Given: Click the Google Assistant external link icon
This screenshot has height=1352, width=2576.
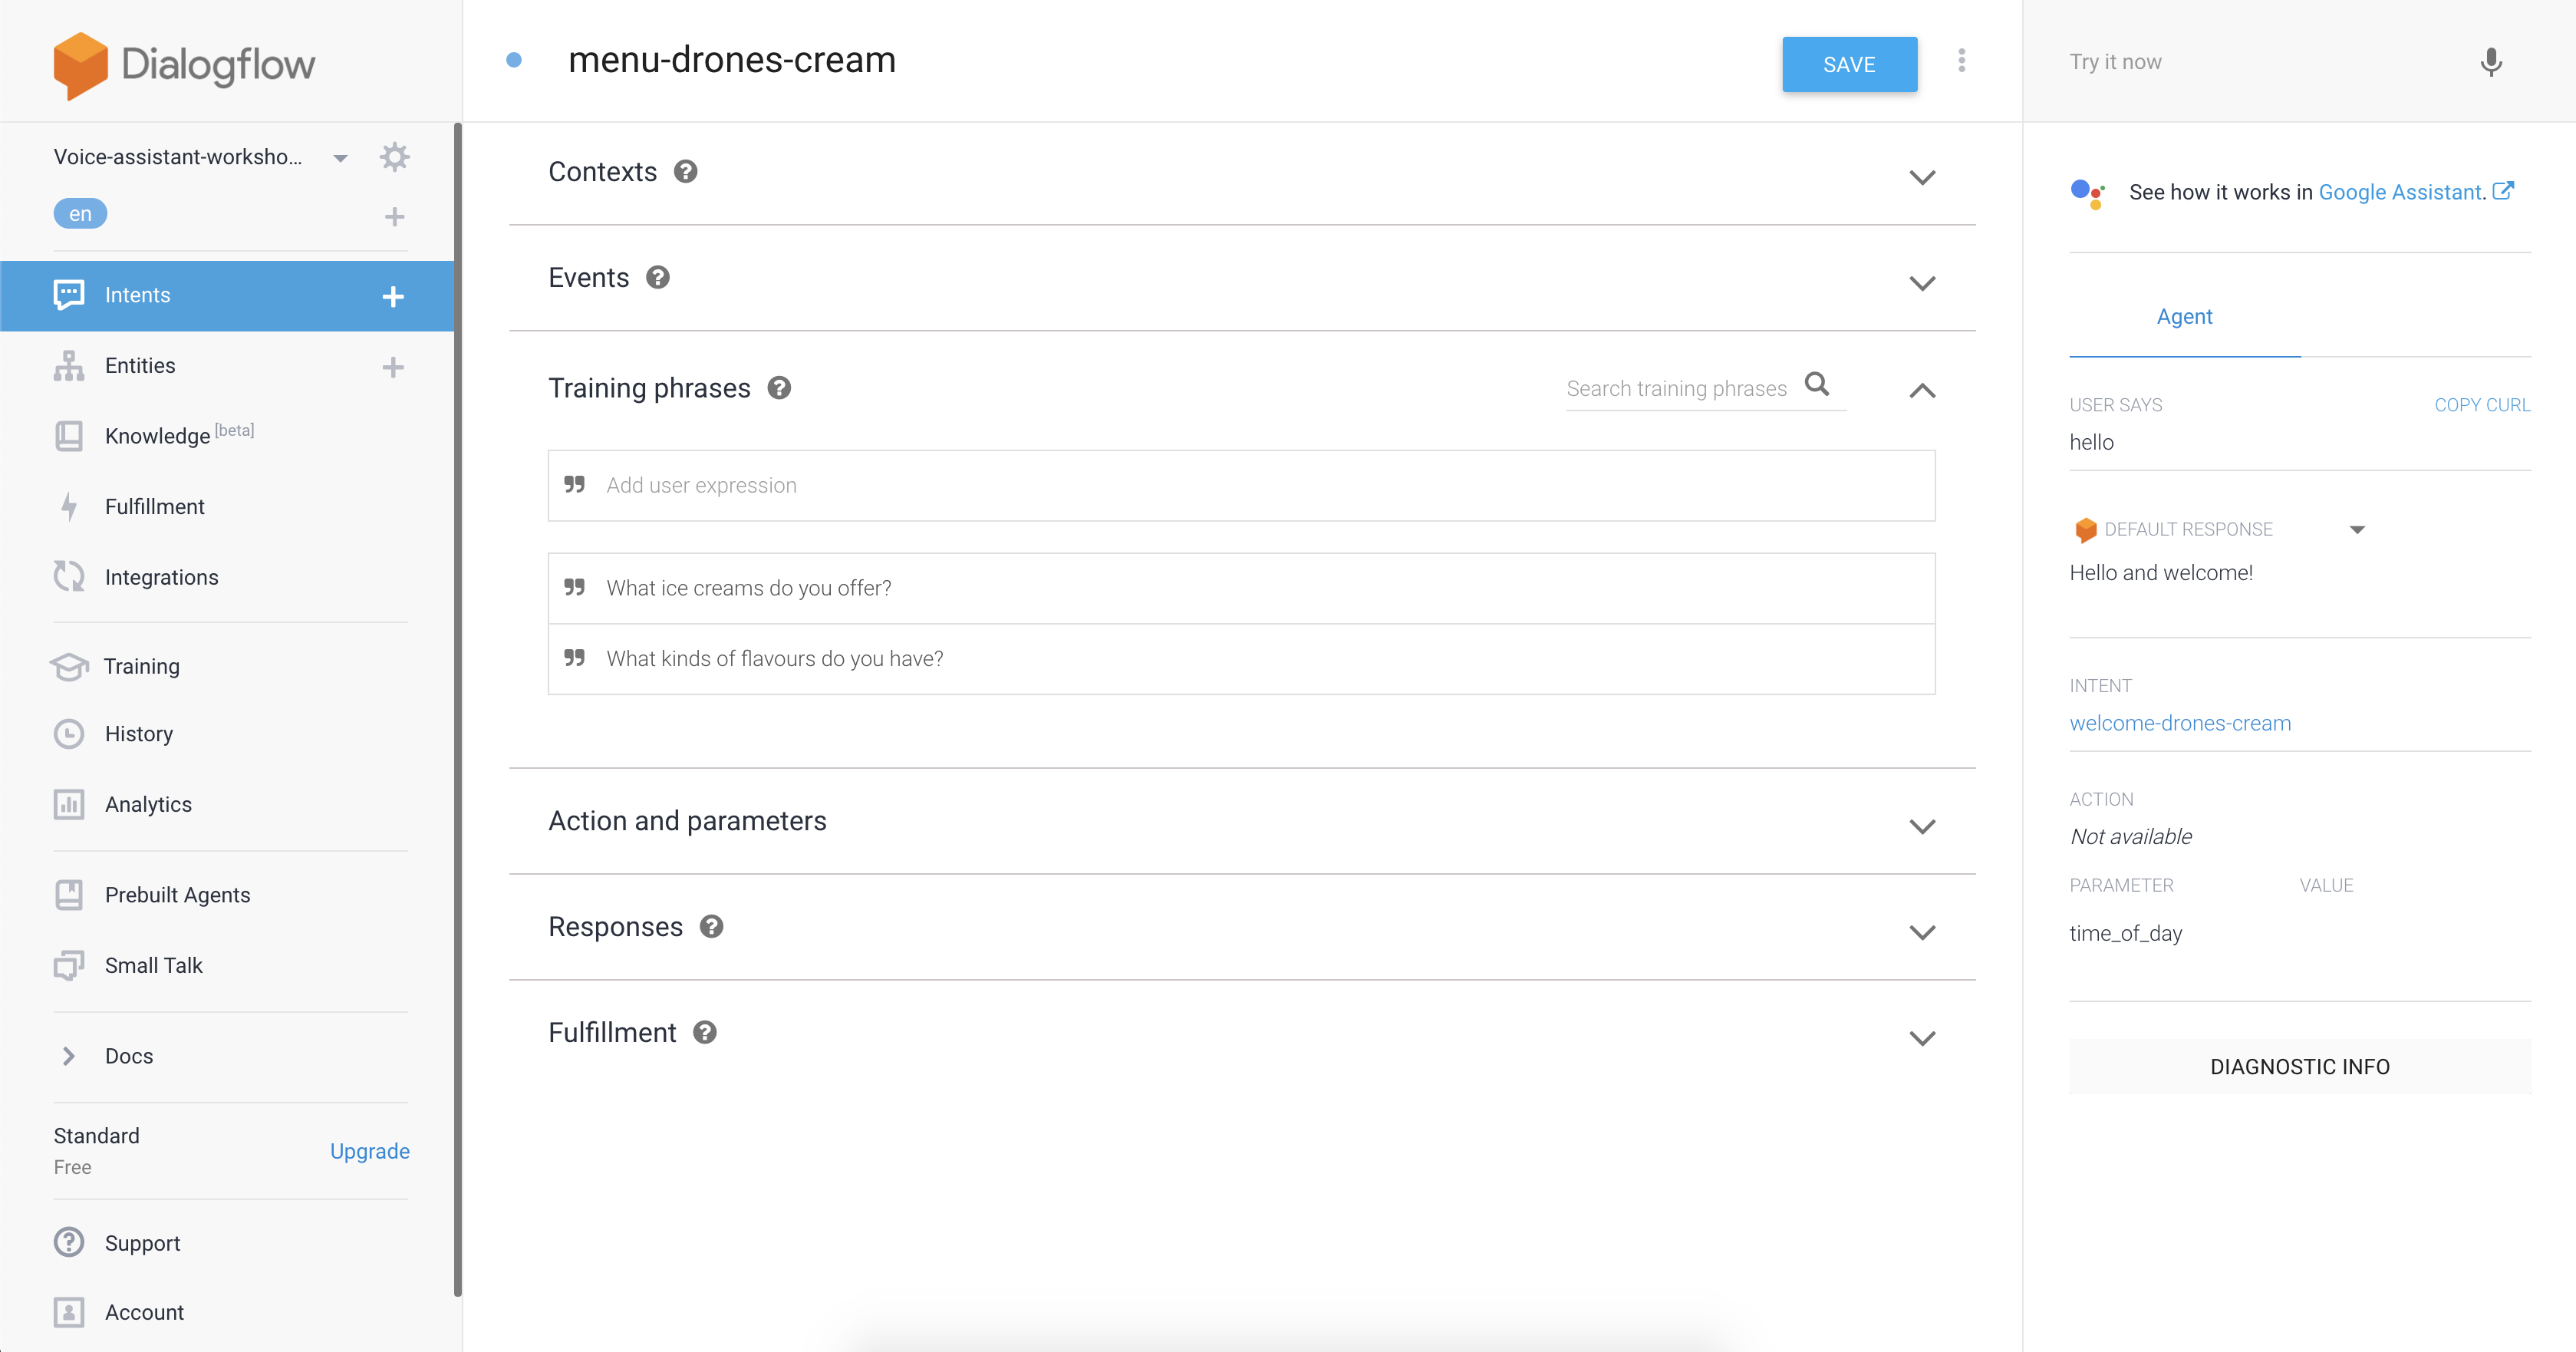Looking at the screenshot, I should pyautogui.click(x=2503, y=191).
